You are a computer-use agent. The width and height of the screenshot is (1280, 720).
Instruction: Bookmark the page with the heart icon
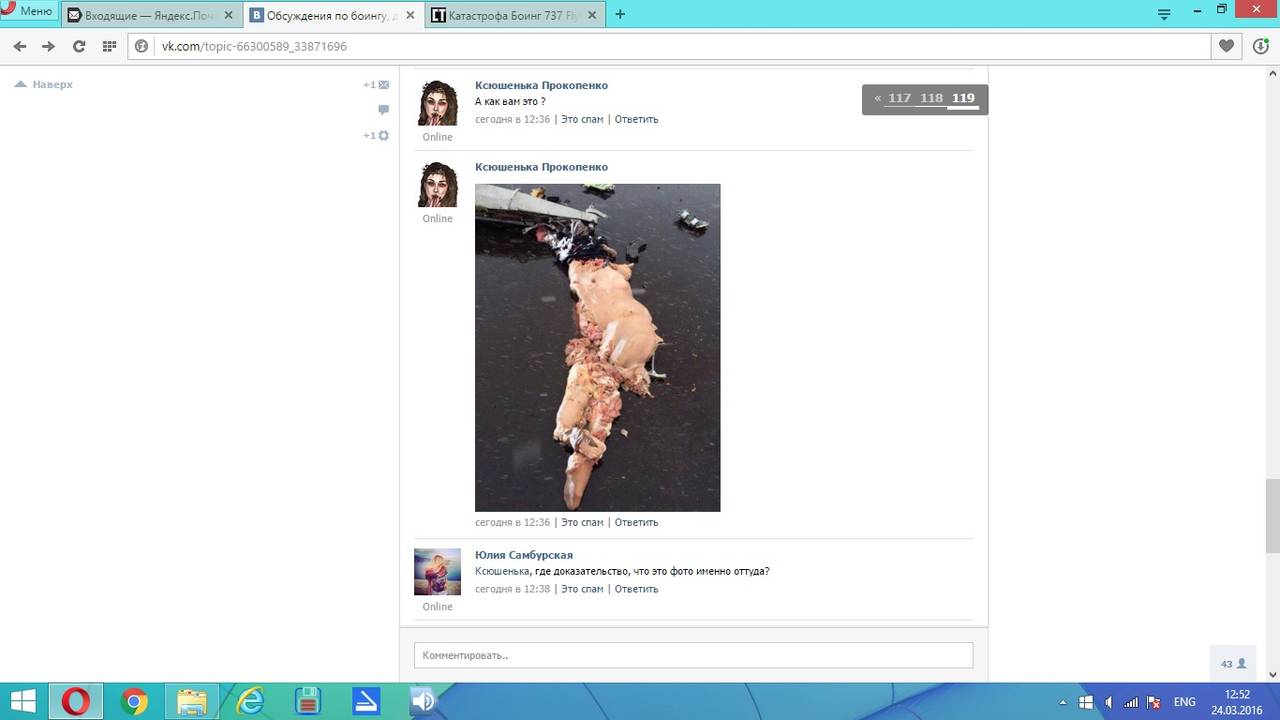click(1227, 46)
